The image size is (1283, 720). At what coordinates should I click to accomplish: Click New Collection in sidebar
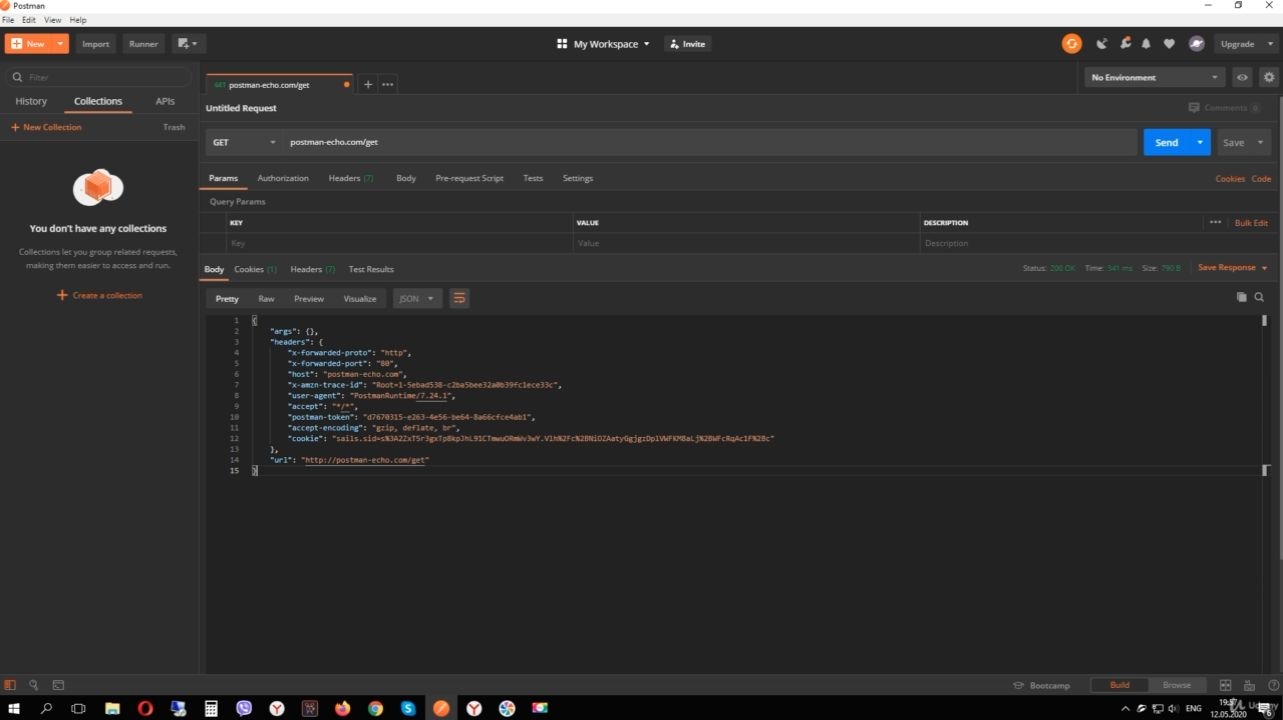coord(46,127)
